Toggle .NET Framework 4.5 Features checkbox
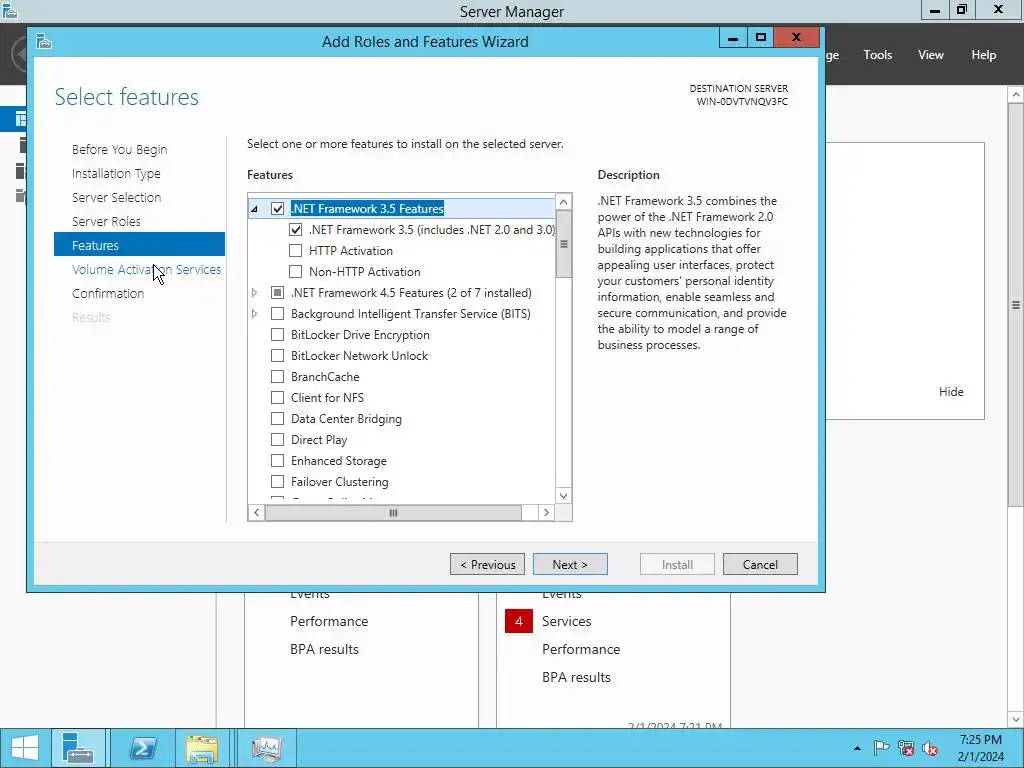Screen dimensions: 1024x768 (278, 293)
